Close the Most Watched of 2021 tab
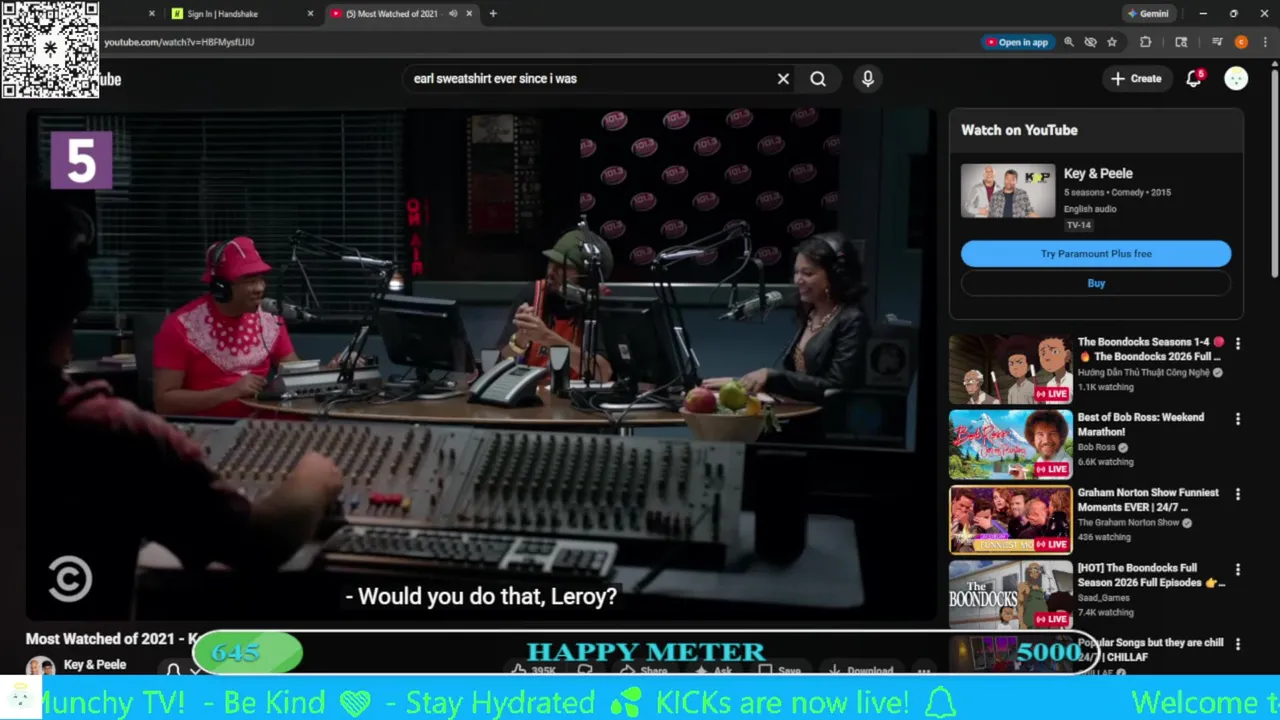This screenshot has height=720, width=1280. point(469,14)
